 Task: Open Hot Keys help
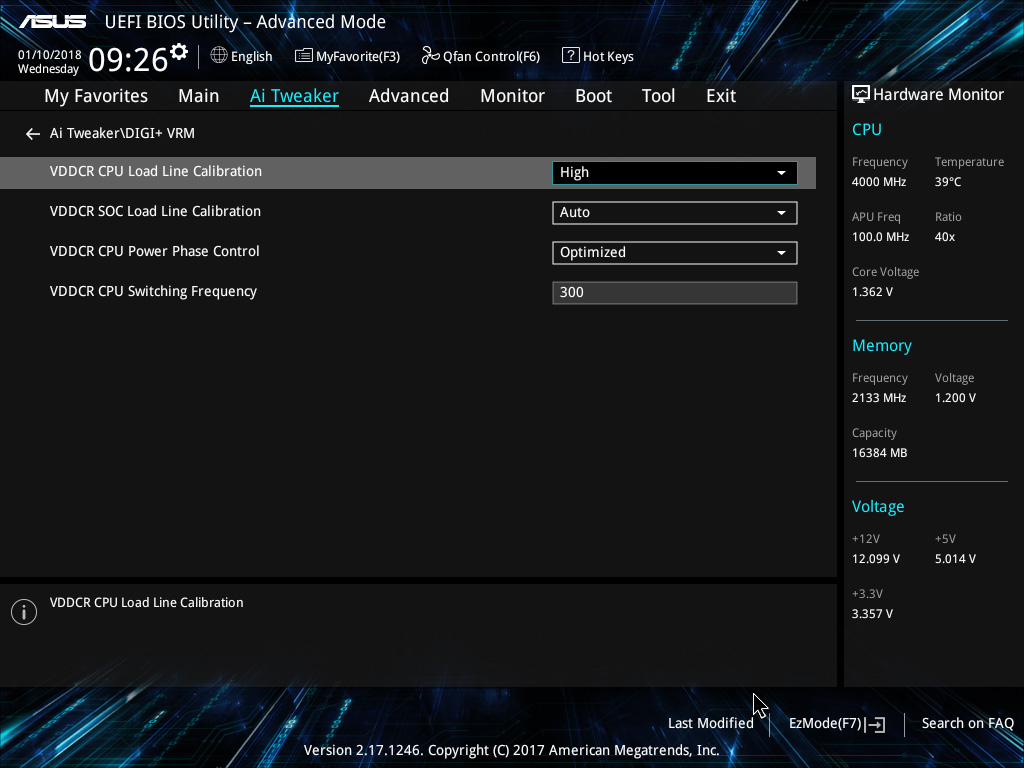tap(598, 56)
